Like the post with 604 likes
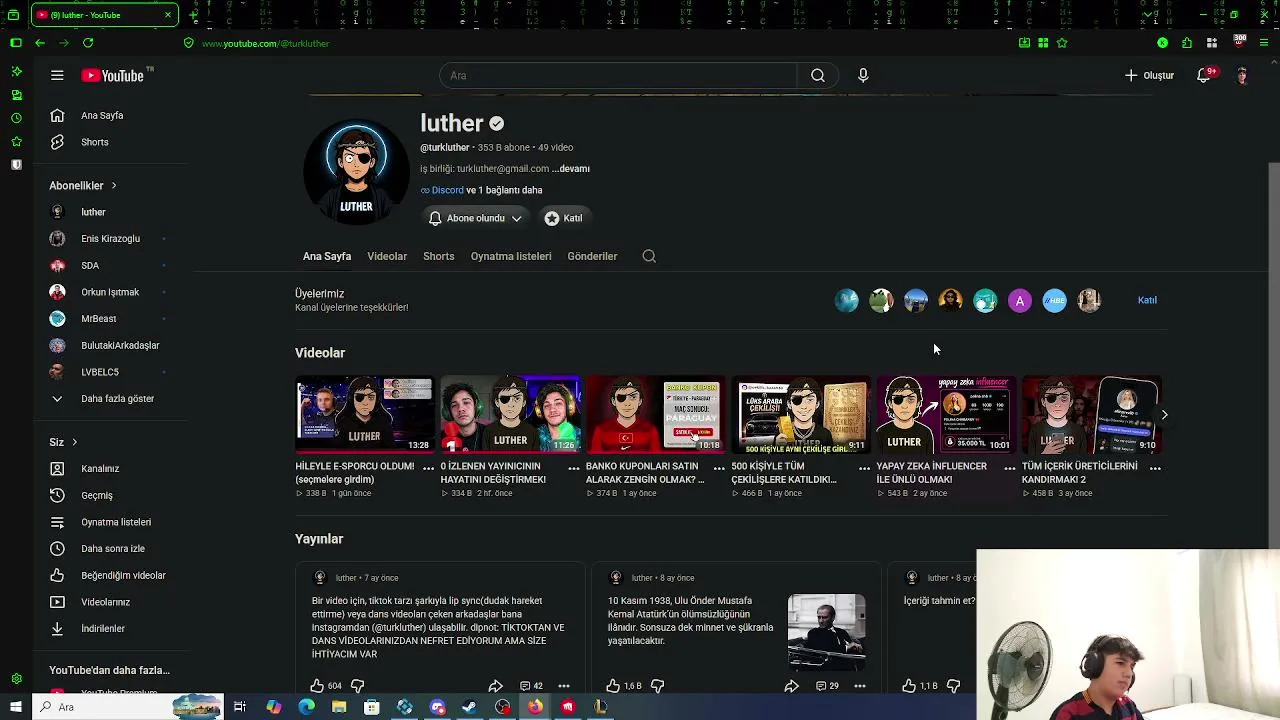 317,686
